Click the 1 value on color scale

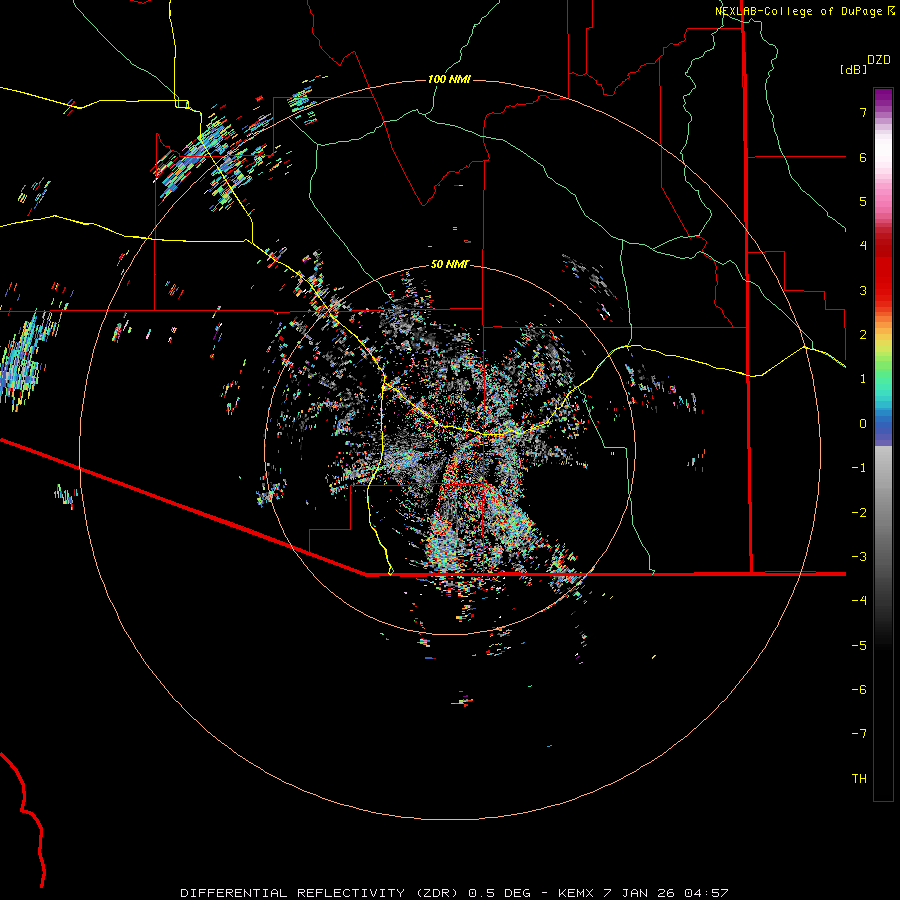tap(863, 379)
